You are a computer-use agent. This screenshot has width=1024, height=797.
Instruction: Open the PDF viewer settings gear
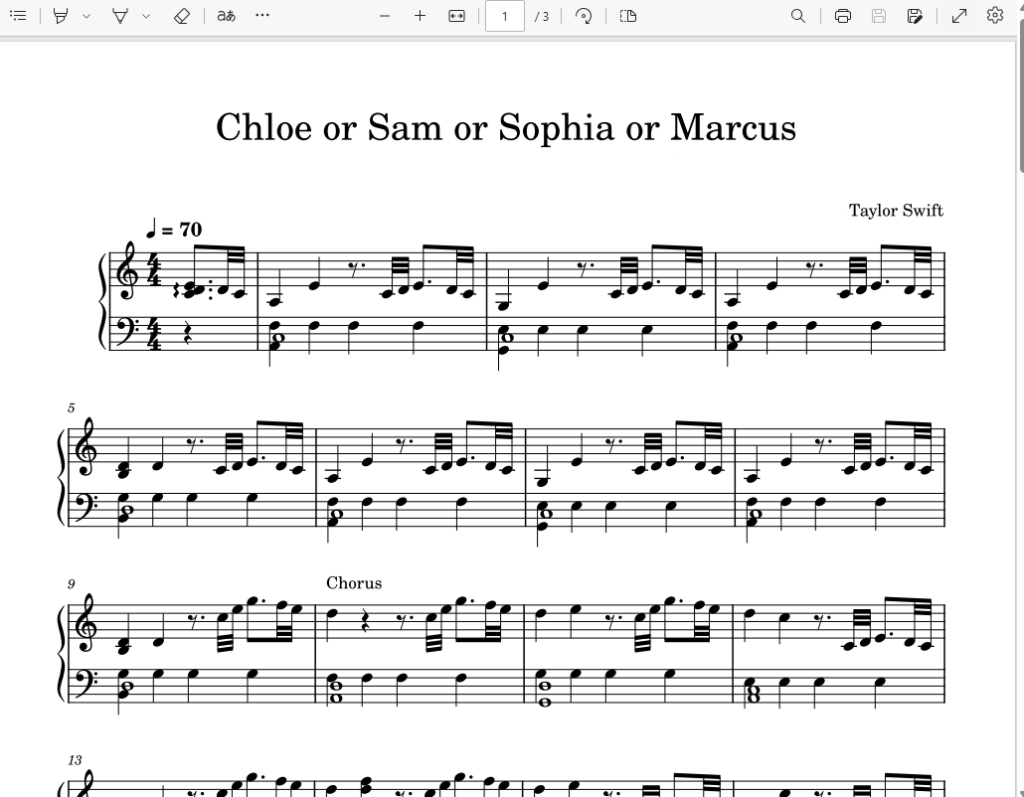click(995, 16)
